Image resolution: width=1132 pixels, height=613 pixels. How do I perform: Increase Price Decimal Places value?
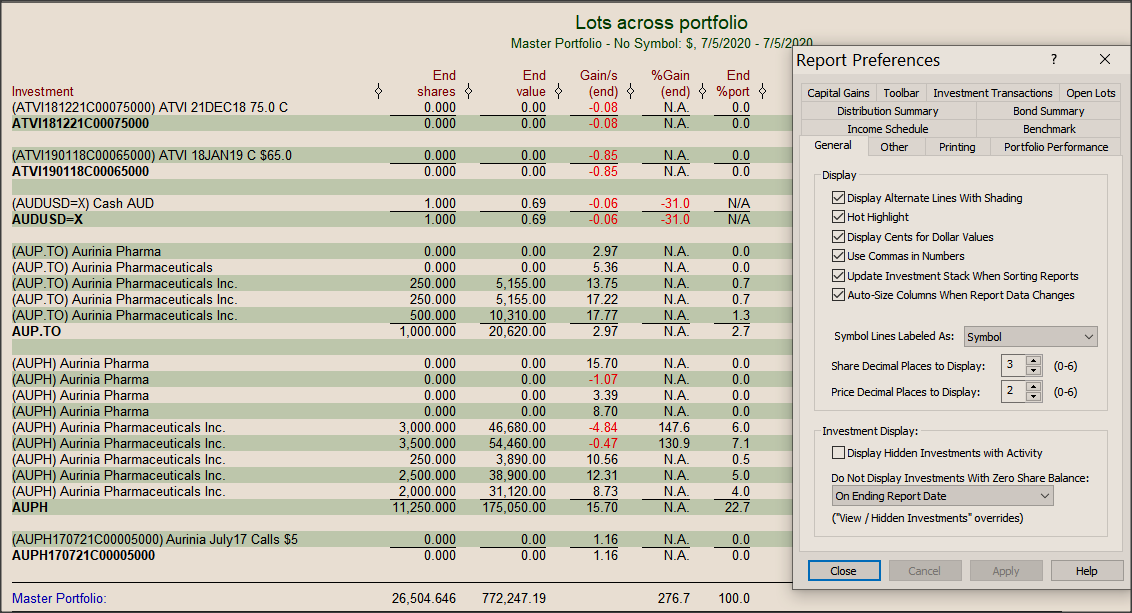coord(1034,387)
